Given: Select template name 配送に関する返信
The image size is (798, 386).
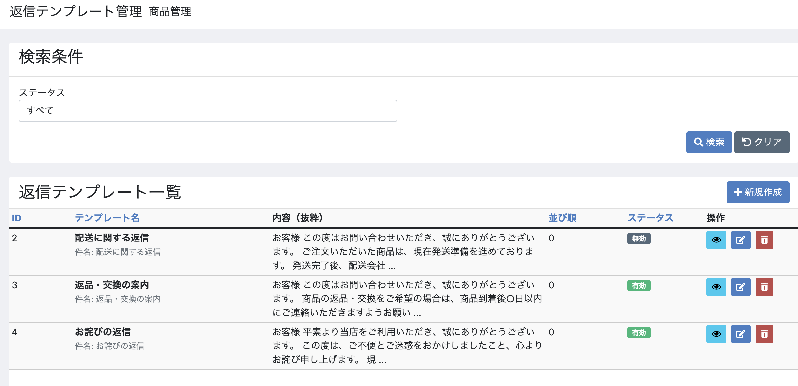Looking at the screenshot, I should click(111, 237).
